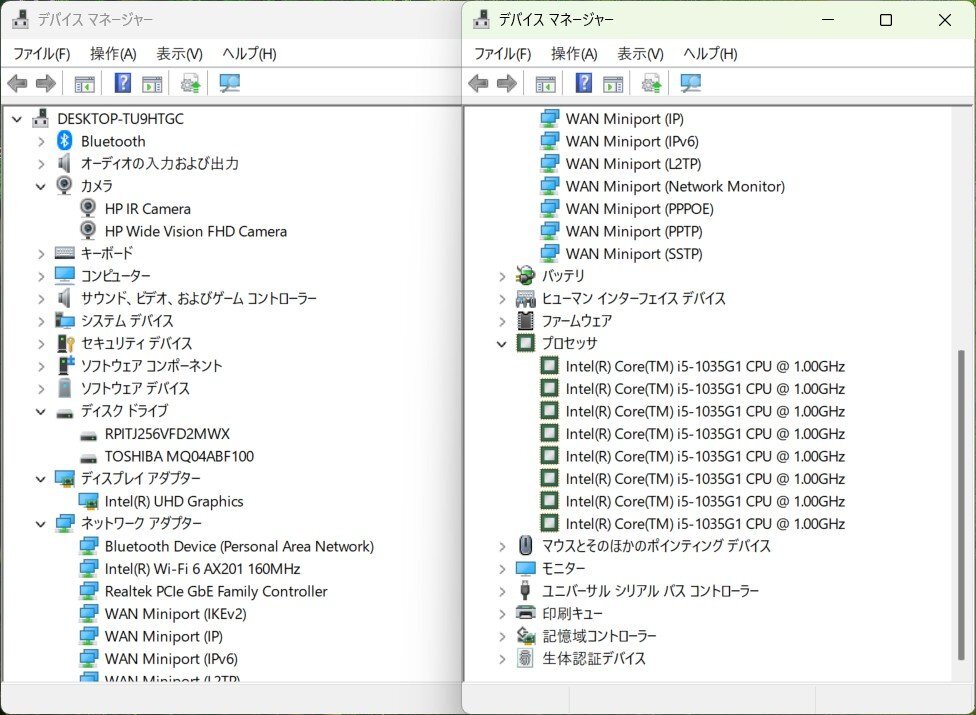976x715 pixels.
Task: Click Scan hardware changes icon in left window
Action: pos(230,83)
